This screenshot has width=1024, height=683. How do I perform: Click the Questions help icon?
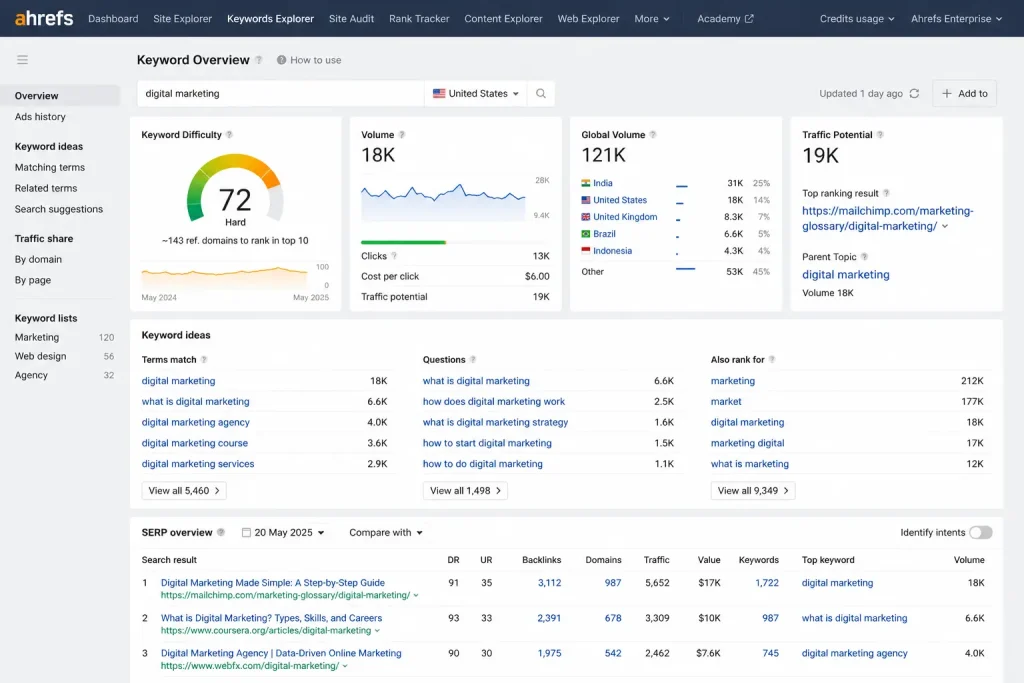(473, 360)
